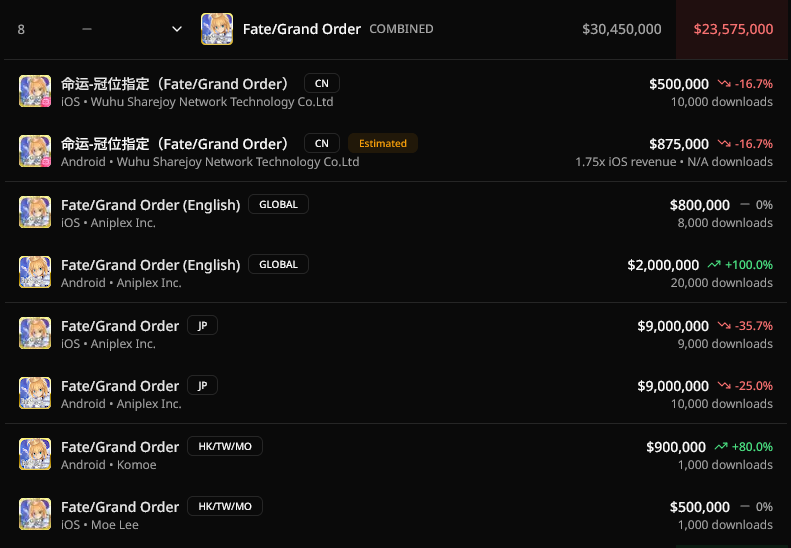This screenshot has height=548, width=791.
Task: Click the $875,000 revenue value
Action: coord(679,144)
